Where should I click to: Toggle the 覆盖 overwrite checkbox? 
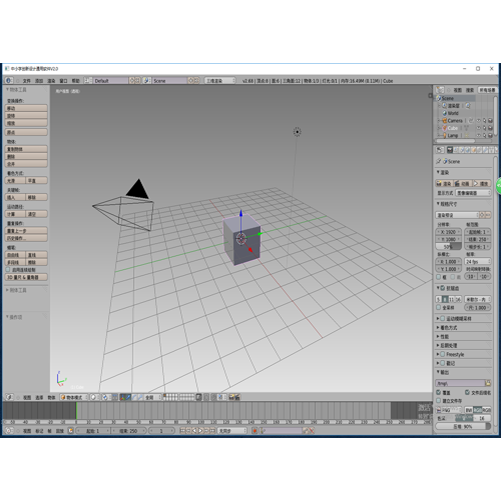pyautogui.click(x=439, y=393)
